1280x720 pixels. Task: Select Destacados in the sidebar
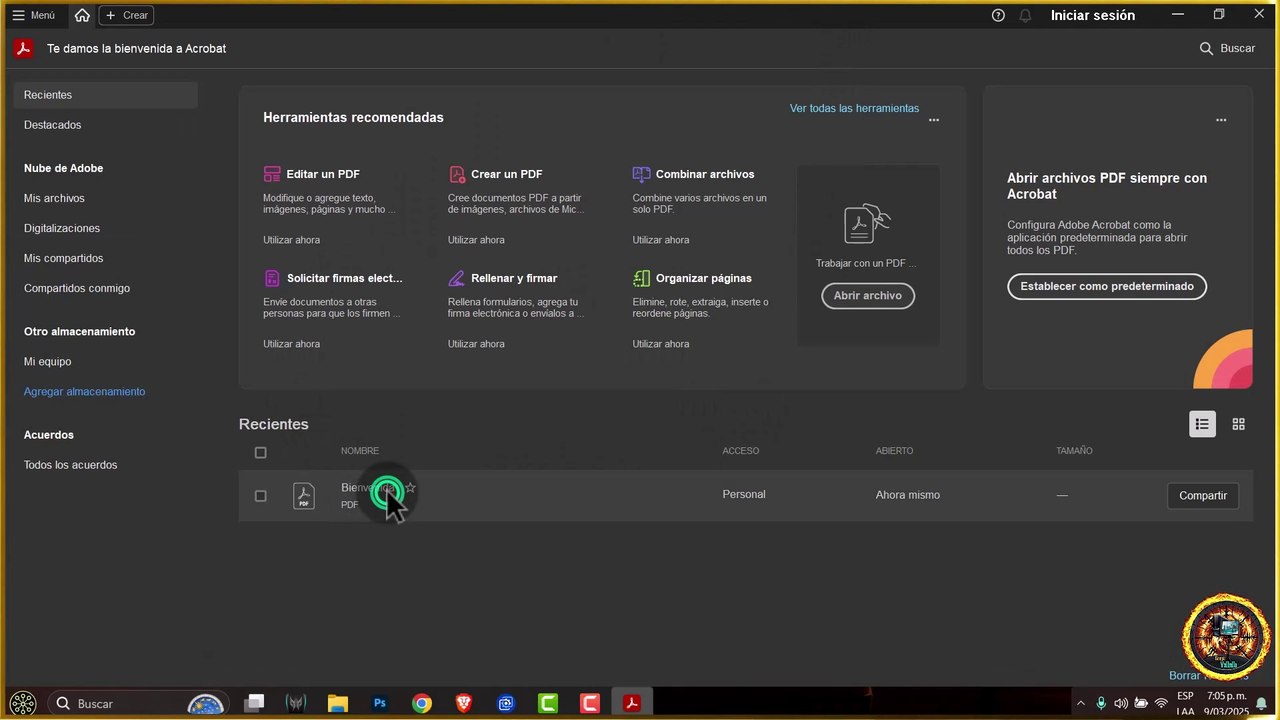(52, 125)
